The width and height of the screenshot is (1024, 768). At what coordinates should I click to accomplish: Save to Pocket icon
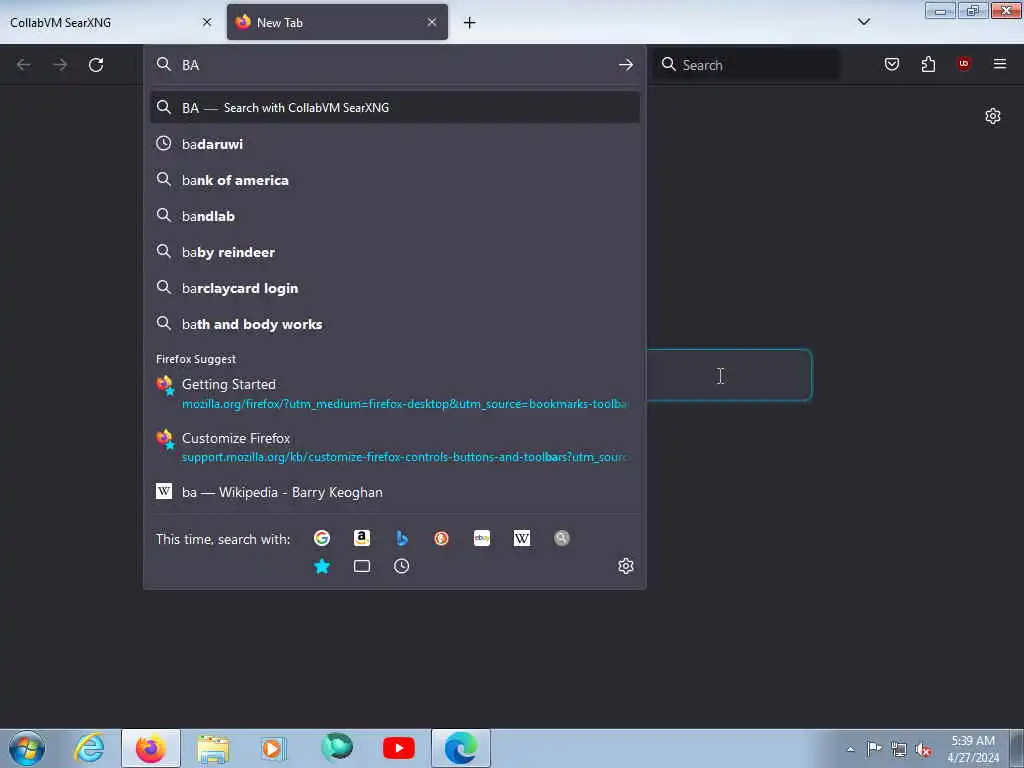click(892, 64)
